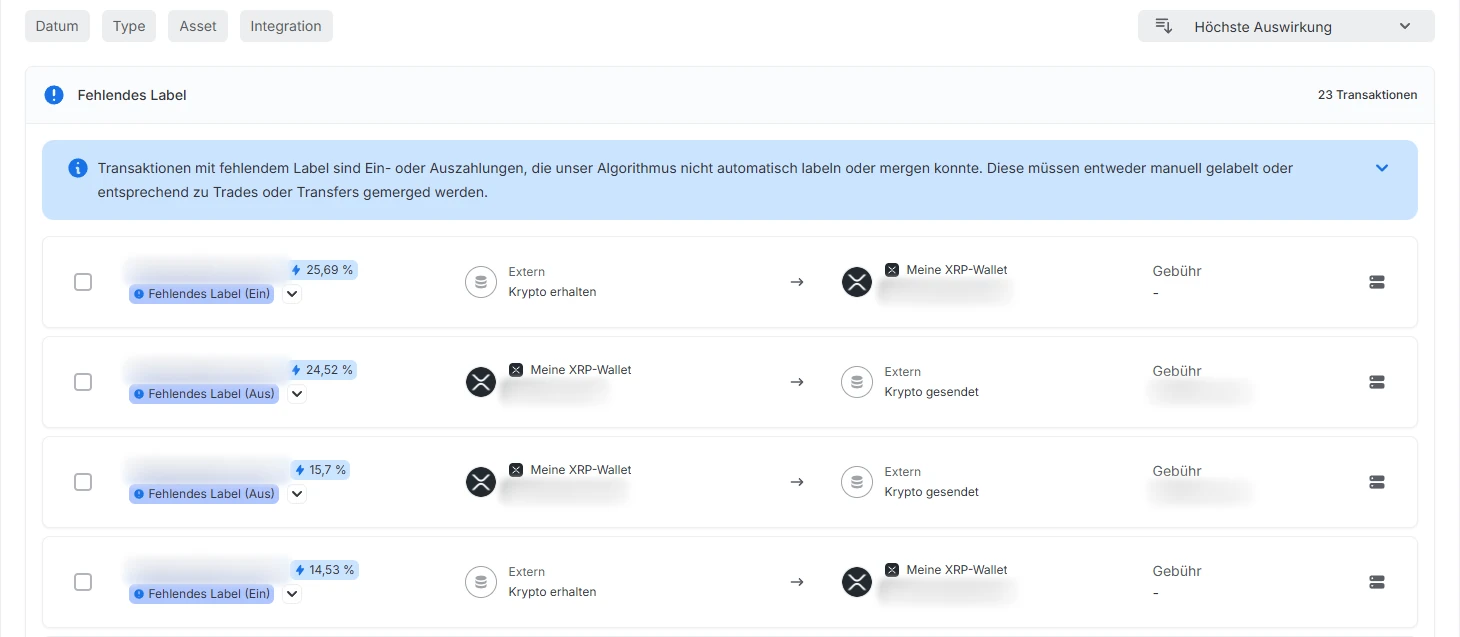The image size is (1460, 637).
Task: Click the arrow icon in the 15,7 % row
Action: click(x=797, y=482)
